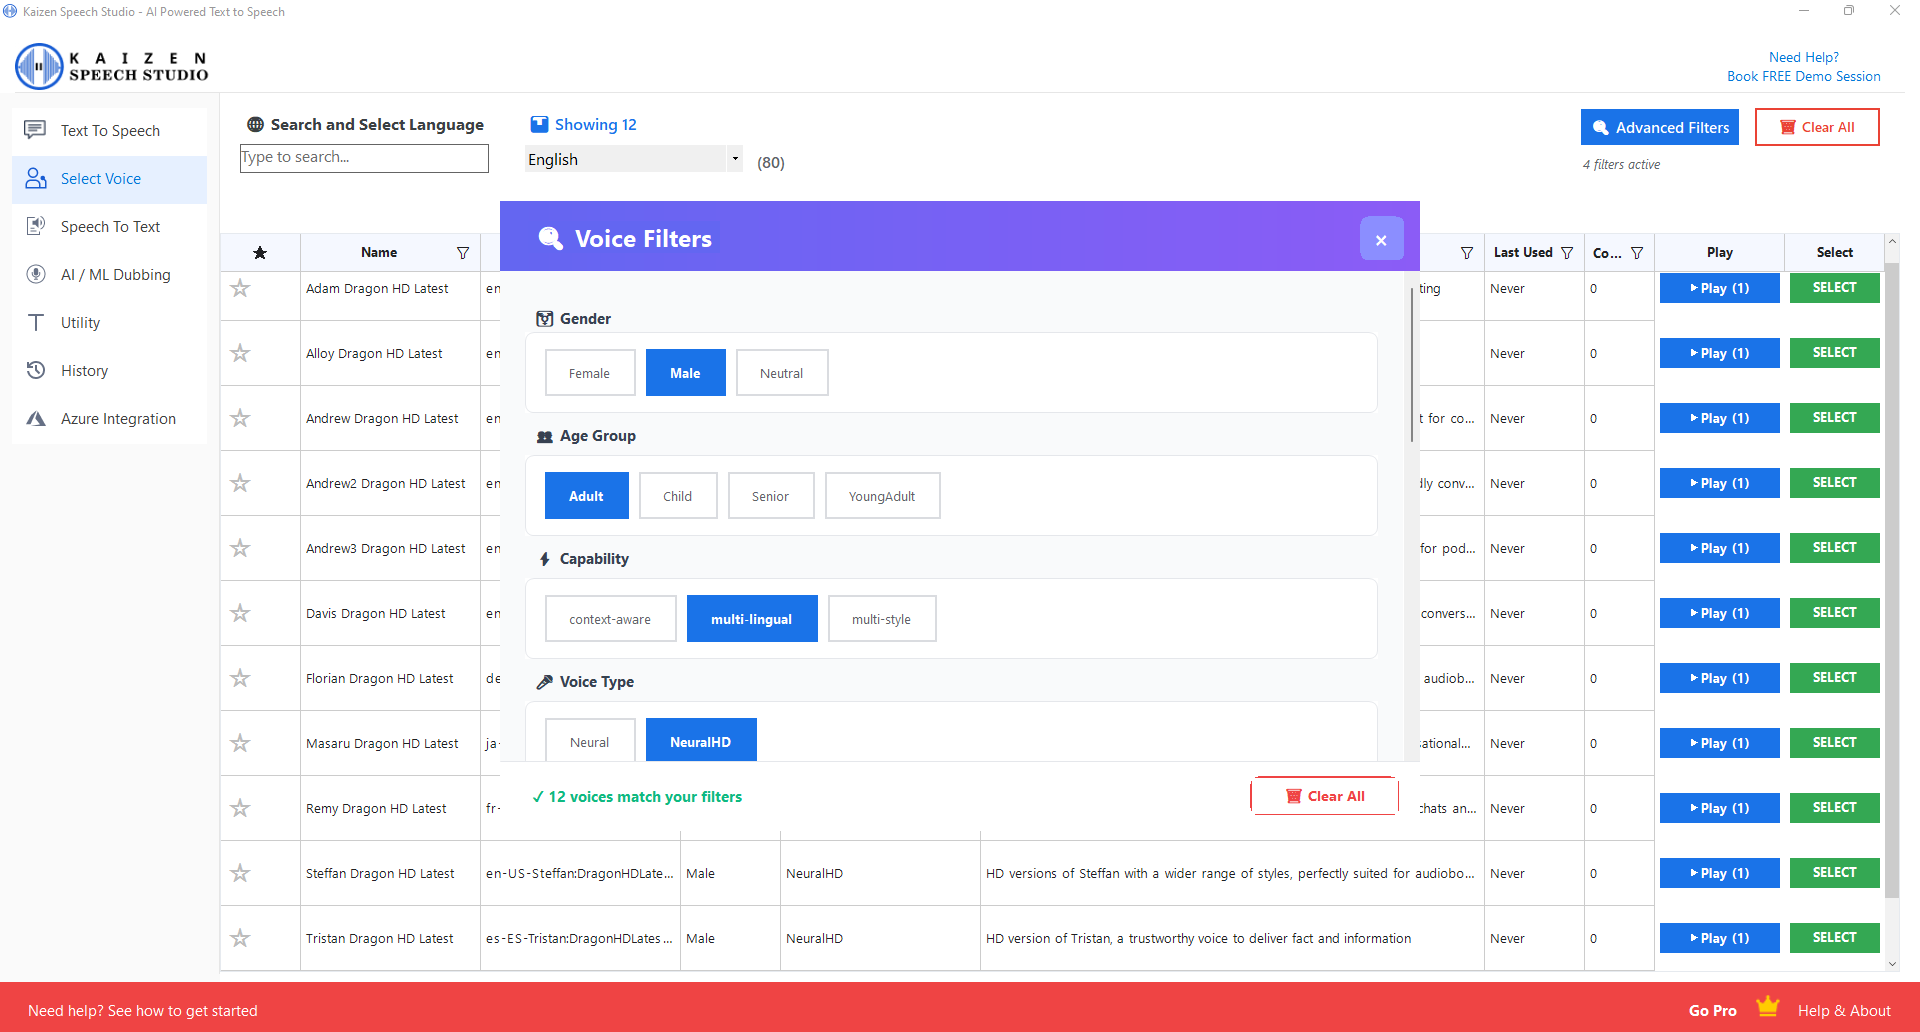Clear all active filters

pyautogui.click(x=1817, y=126)
